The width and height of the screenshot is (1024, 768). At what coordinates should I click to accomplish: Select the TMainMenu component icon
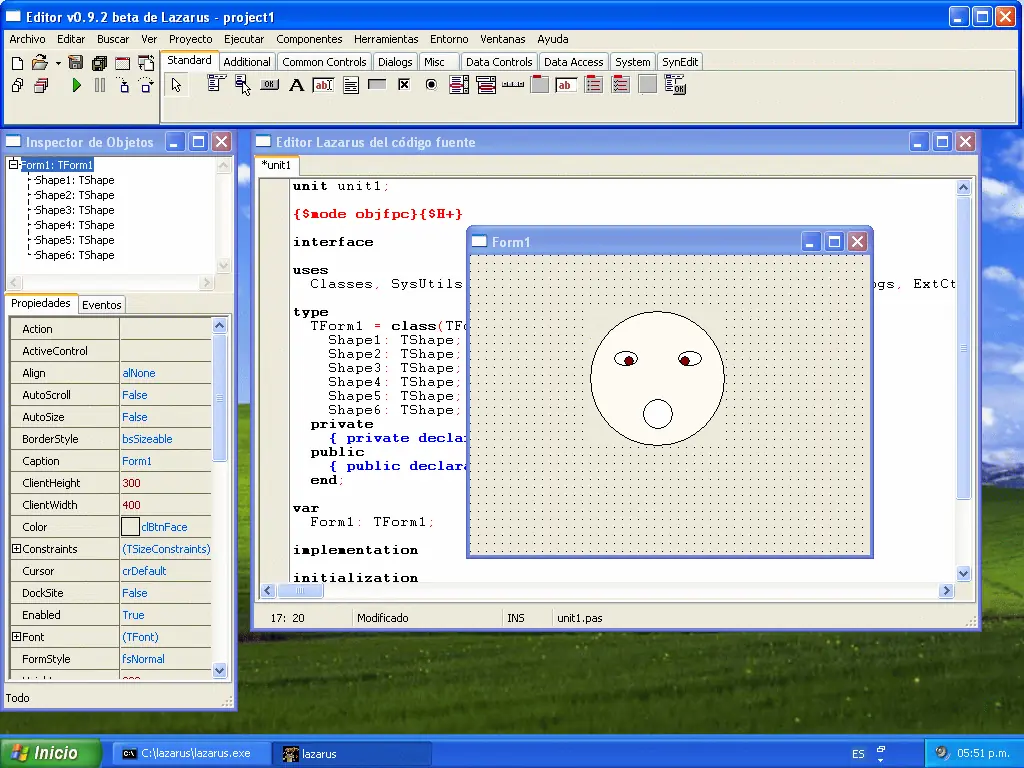(x=215, y=85)
